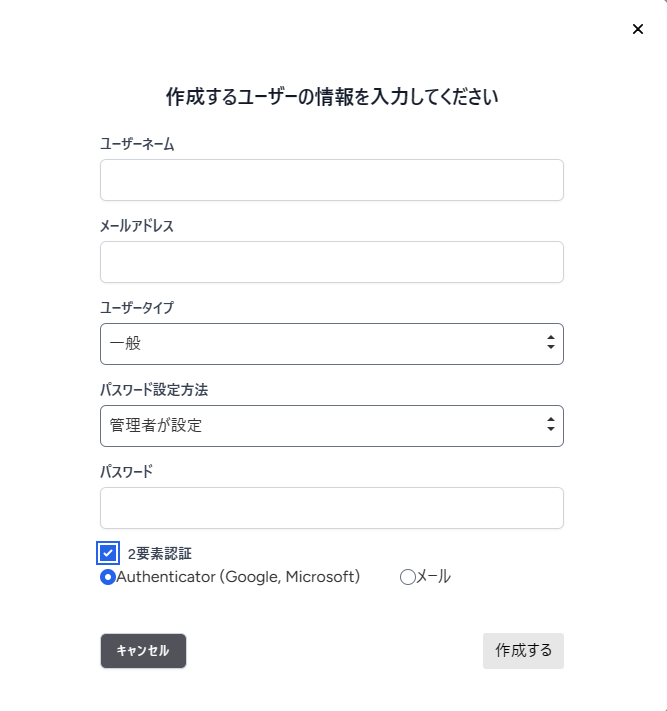The image size is (667, 711).
Task: Choose the メール radio button circle
Action: click(407, 577)
